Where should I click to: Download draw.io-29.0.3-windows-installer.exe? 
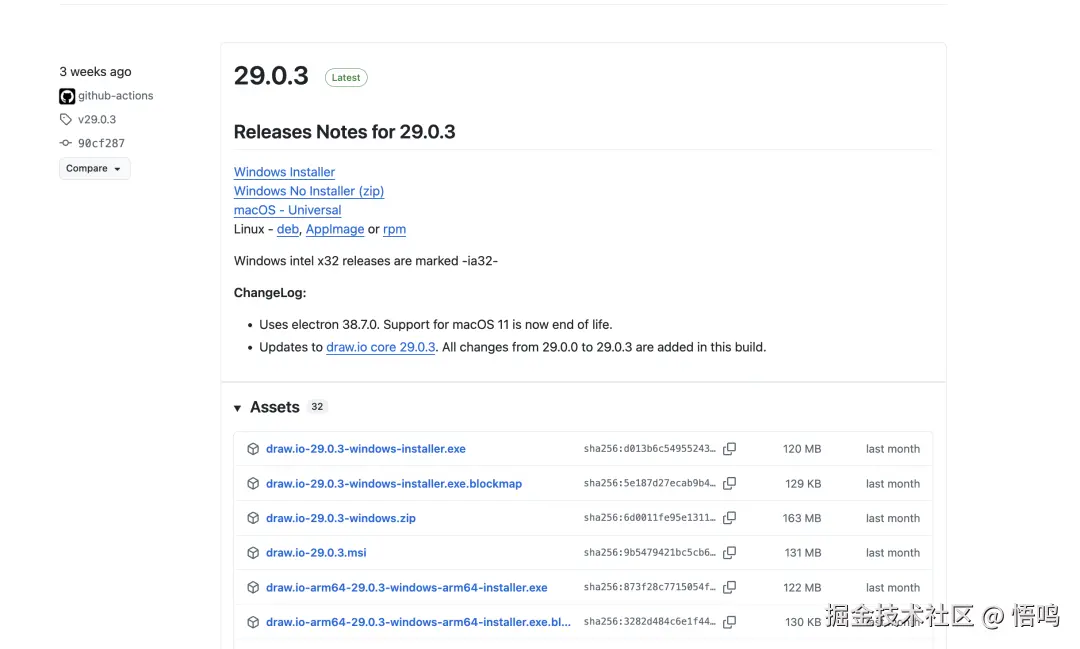coord(366,449)
